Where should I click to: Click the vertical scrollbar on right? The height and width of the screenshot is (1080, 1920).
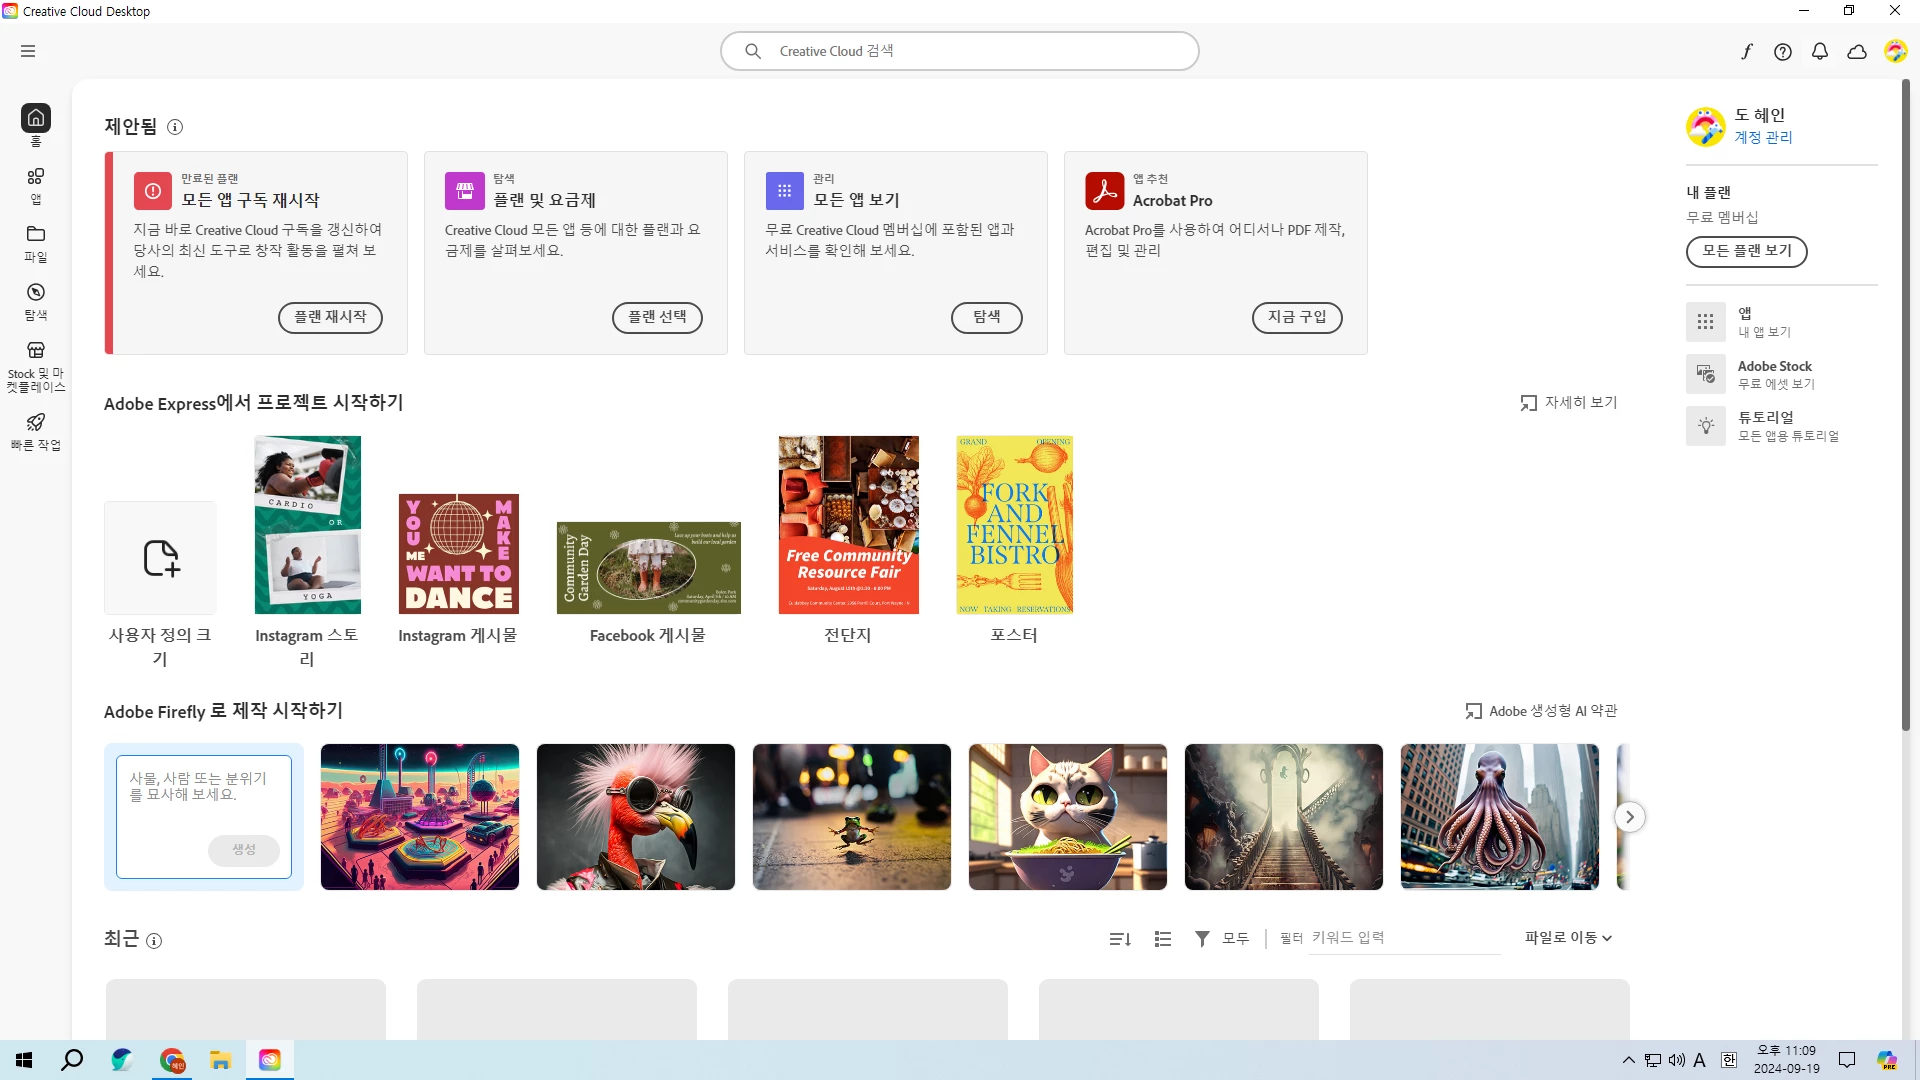(1906, 400)
